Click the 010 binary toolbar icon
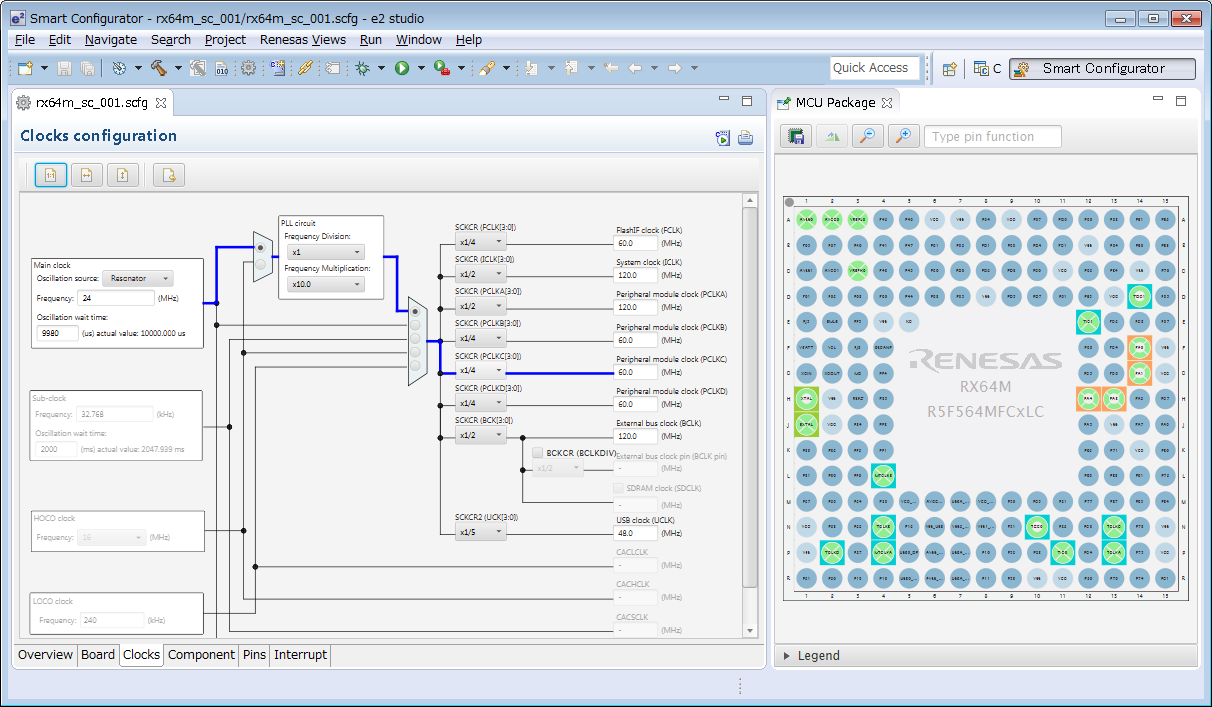The height and width of the screenshot is (707, 1212). point(221,68)
